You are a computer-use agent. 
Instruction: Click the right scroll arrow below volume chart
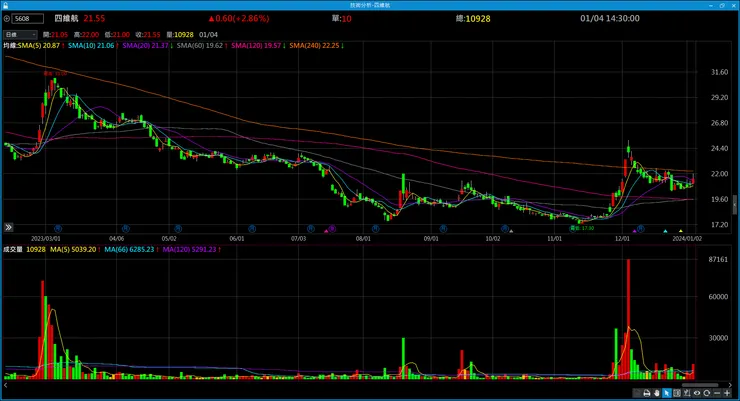[730, 385]
